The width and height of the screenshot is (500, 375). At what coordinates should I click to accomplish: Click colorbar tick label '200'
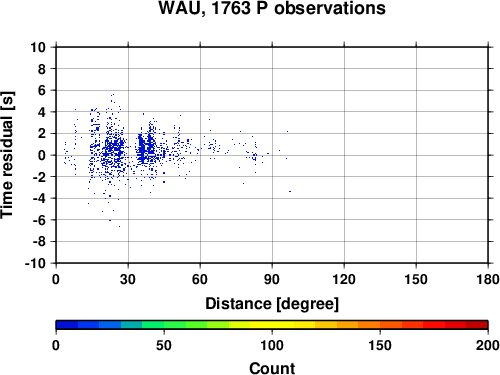(488, 345)
